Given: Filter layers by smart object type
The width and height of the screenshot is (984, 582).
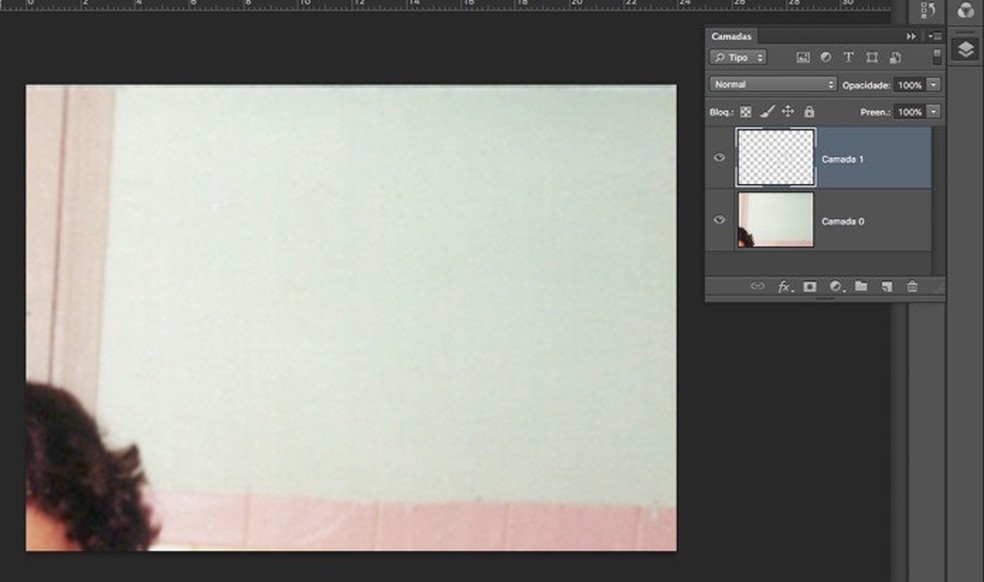Looking at the screenshot, I should 896,57.
